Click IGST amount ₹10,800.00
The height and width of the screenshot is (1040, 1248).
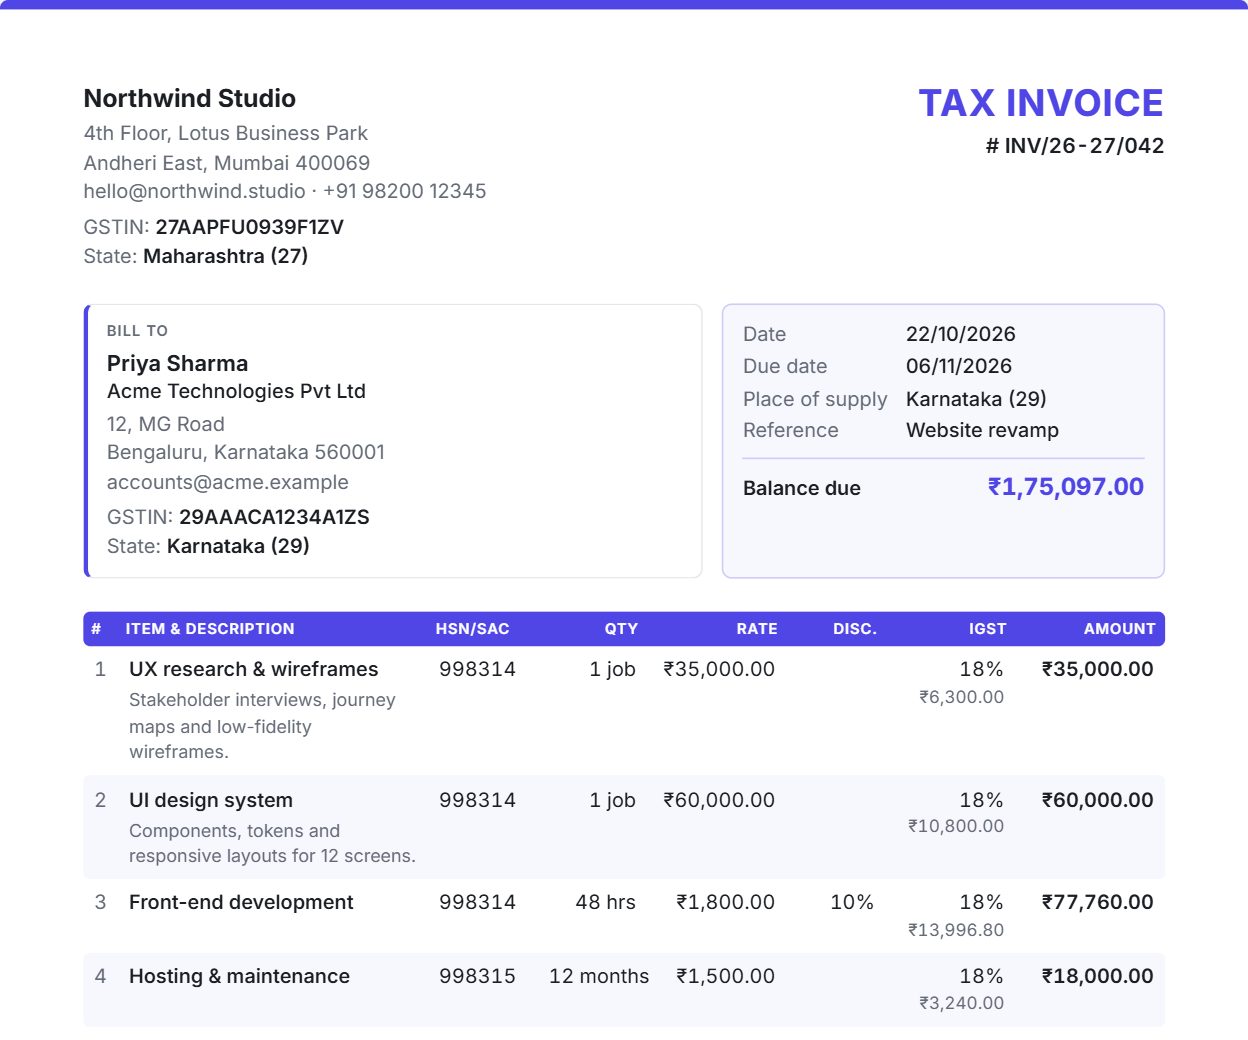tap(956, 826)
